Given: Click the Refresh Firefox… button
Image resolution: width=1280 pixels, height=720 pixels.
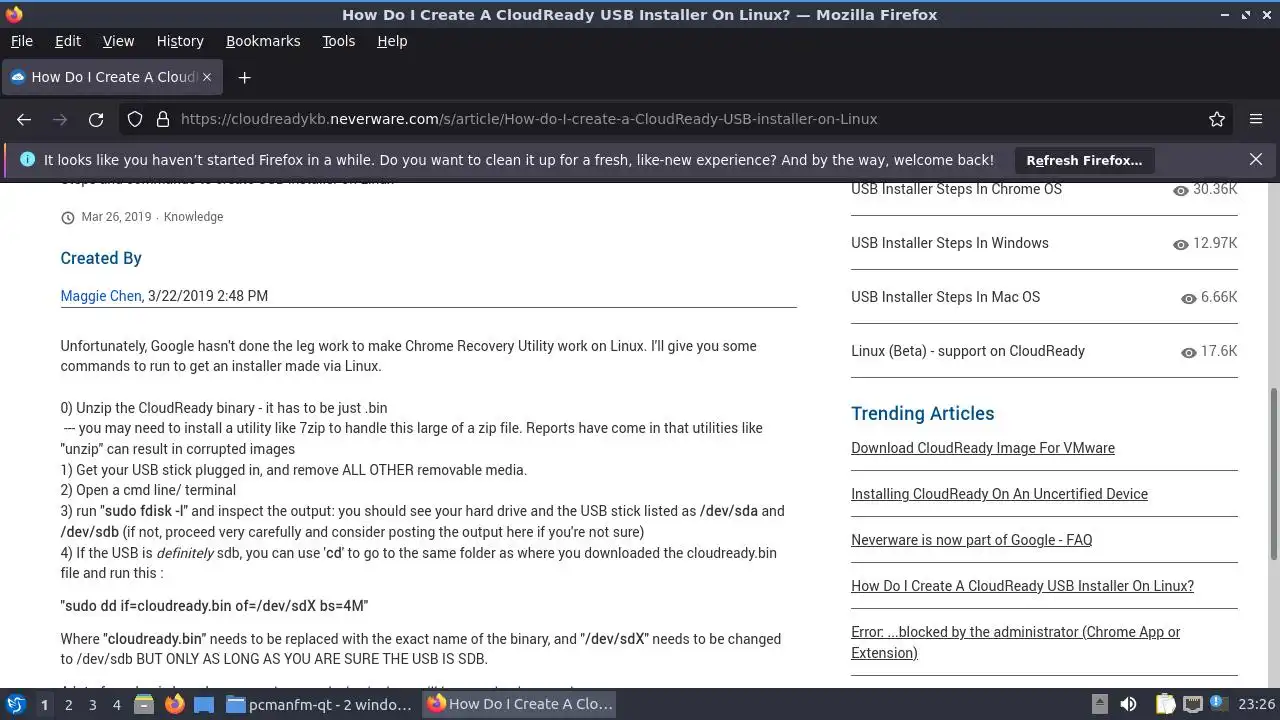Looking at the screenshot, I should (1084, 160).
